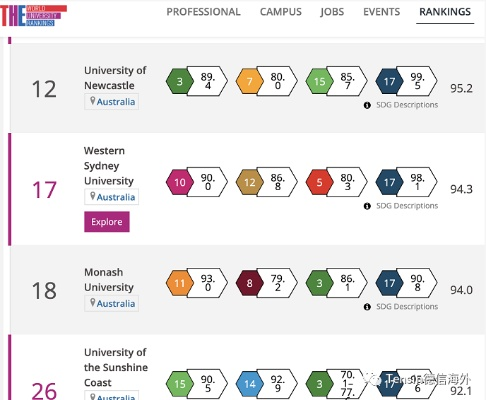486x400 pixels.
Task: Select orange SDG 7 badge for Newcastle
Action: point(249,81)
